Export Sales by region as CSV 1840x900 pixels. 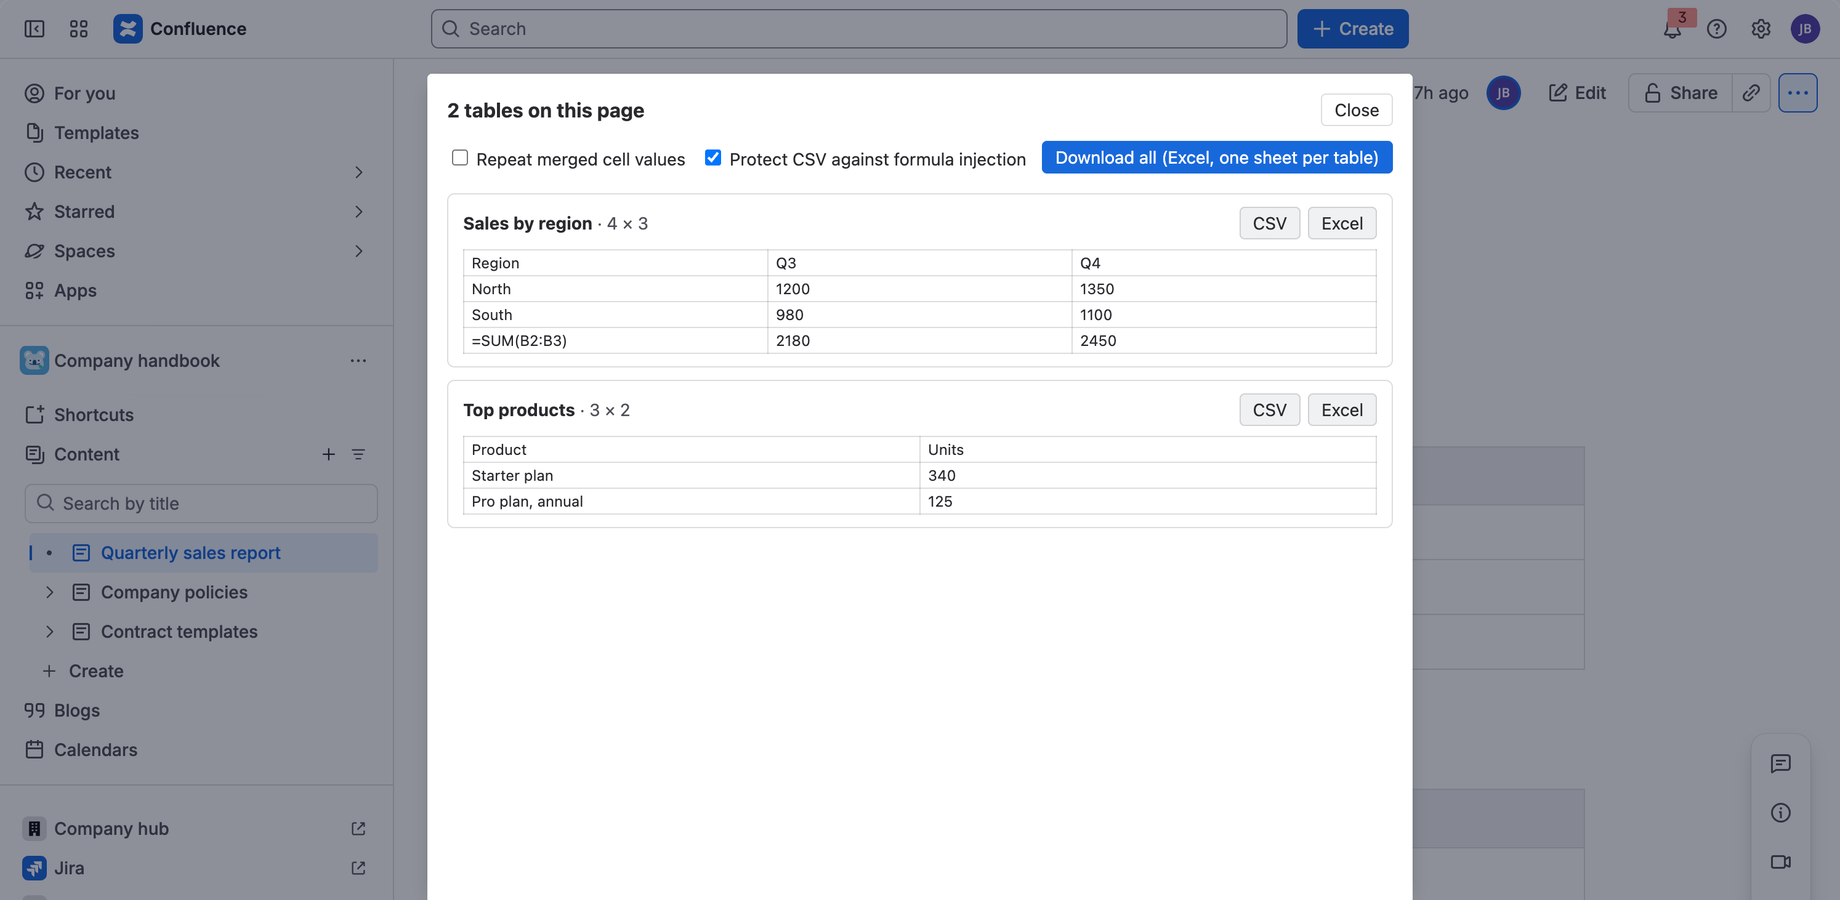tap(1270, 224)
